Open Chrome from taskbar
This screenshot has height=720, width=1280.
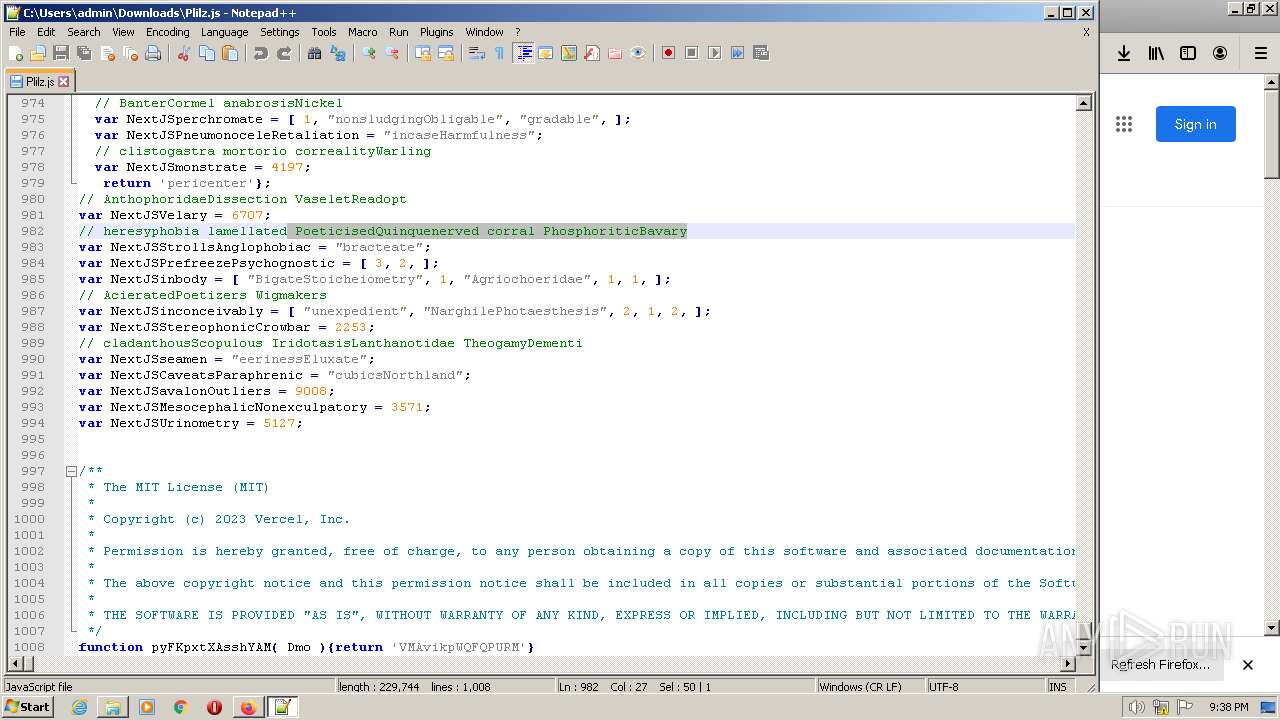180,707
